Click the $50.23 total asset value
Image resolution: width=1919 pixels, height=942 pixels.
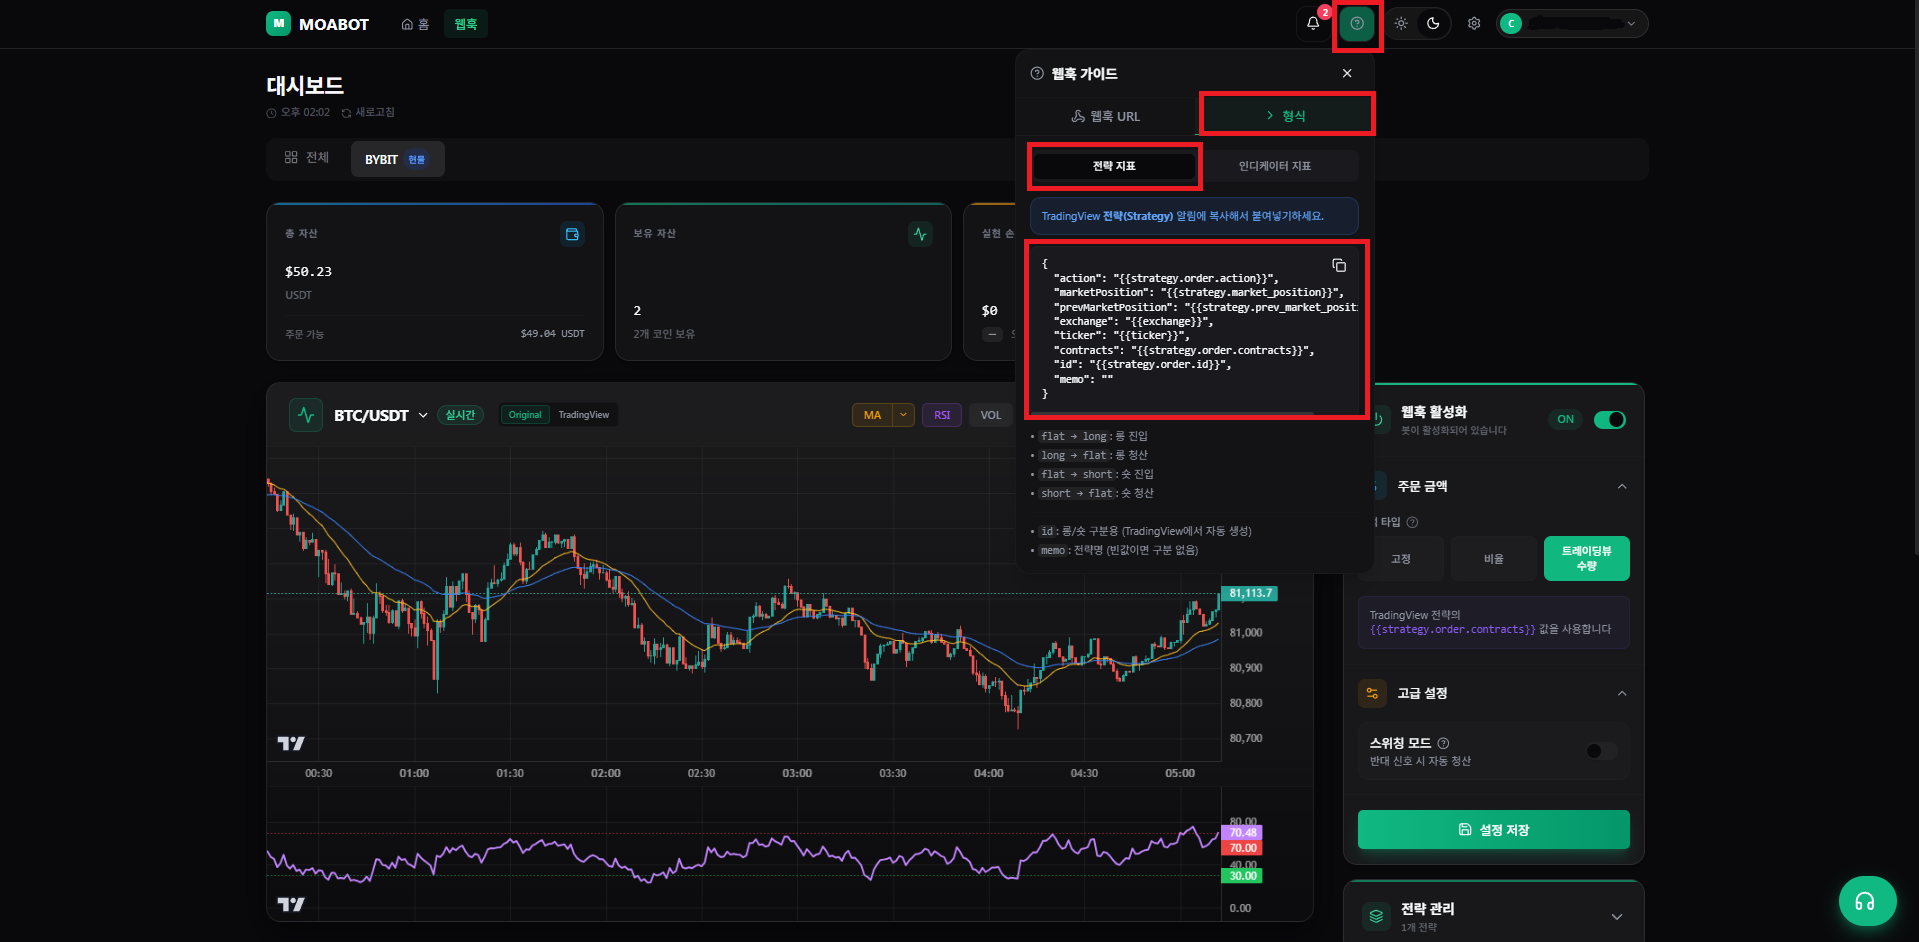click(308, 272)
